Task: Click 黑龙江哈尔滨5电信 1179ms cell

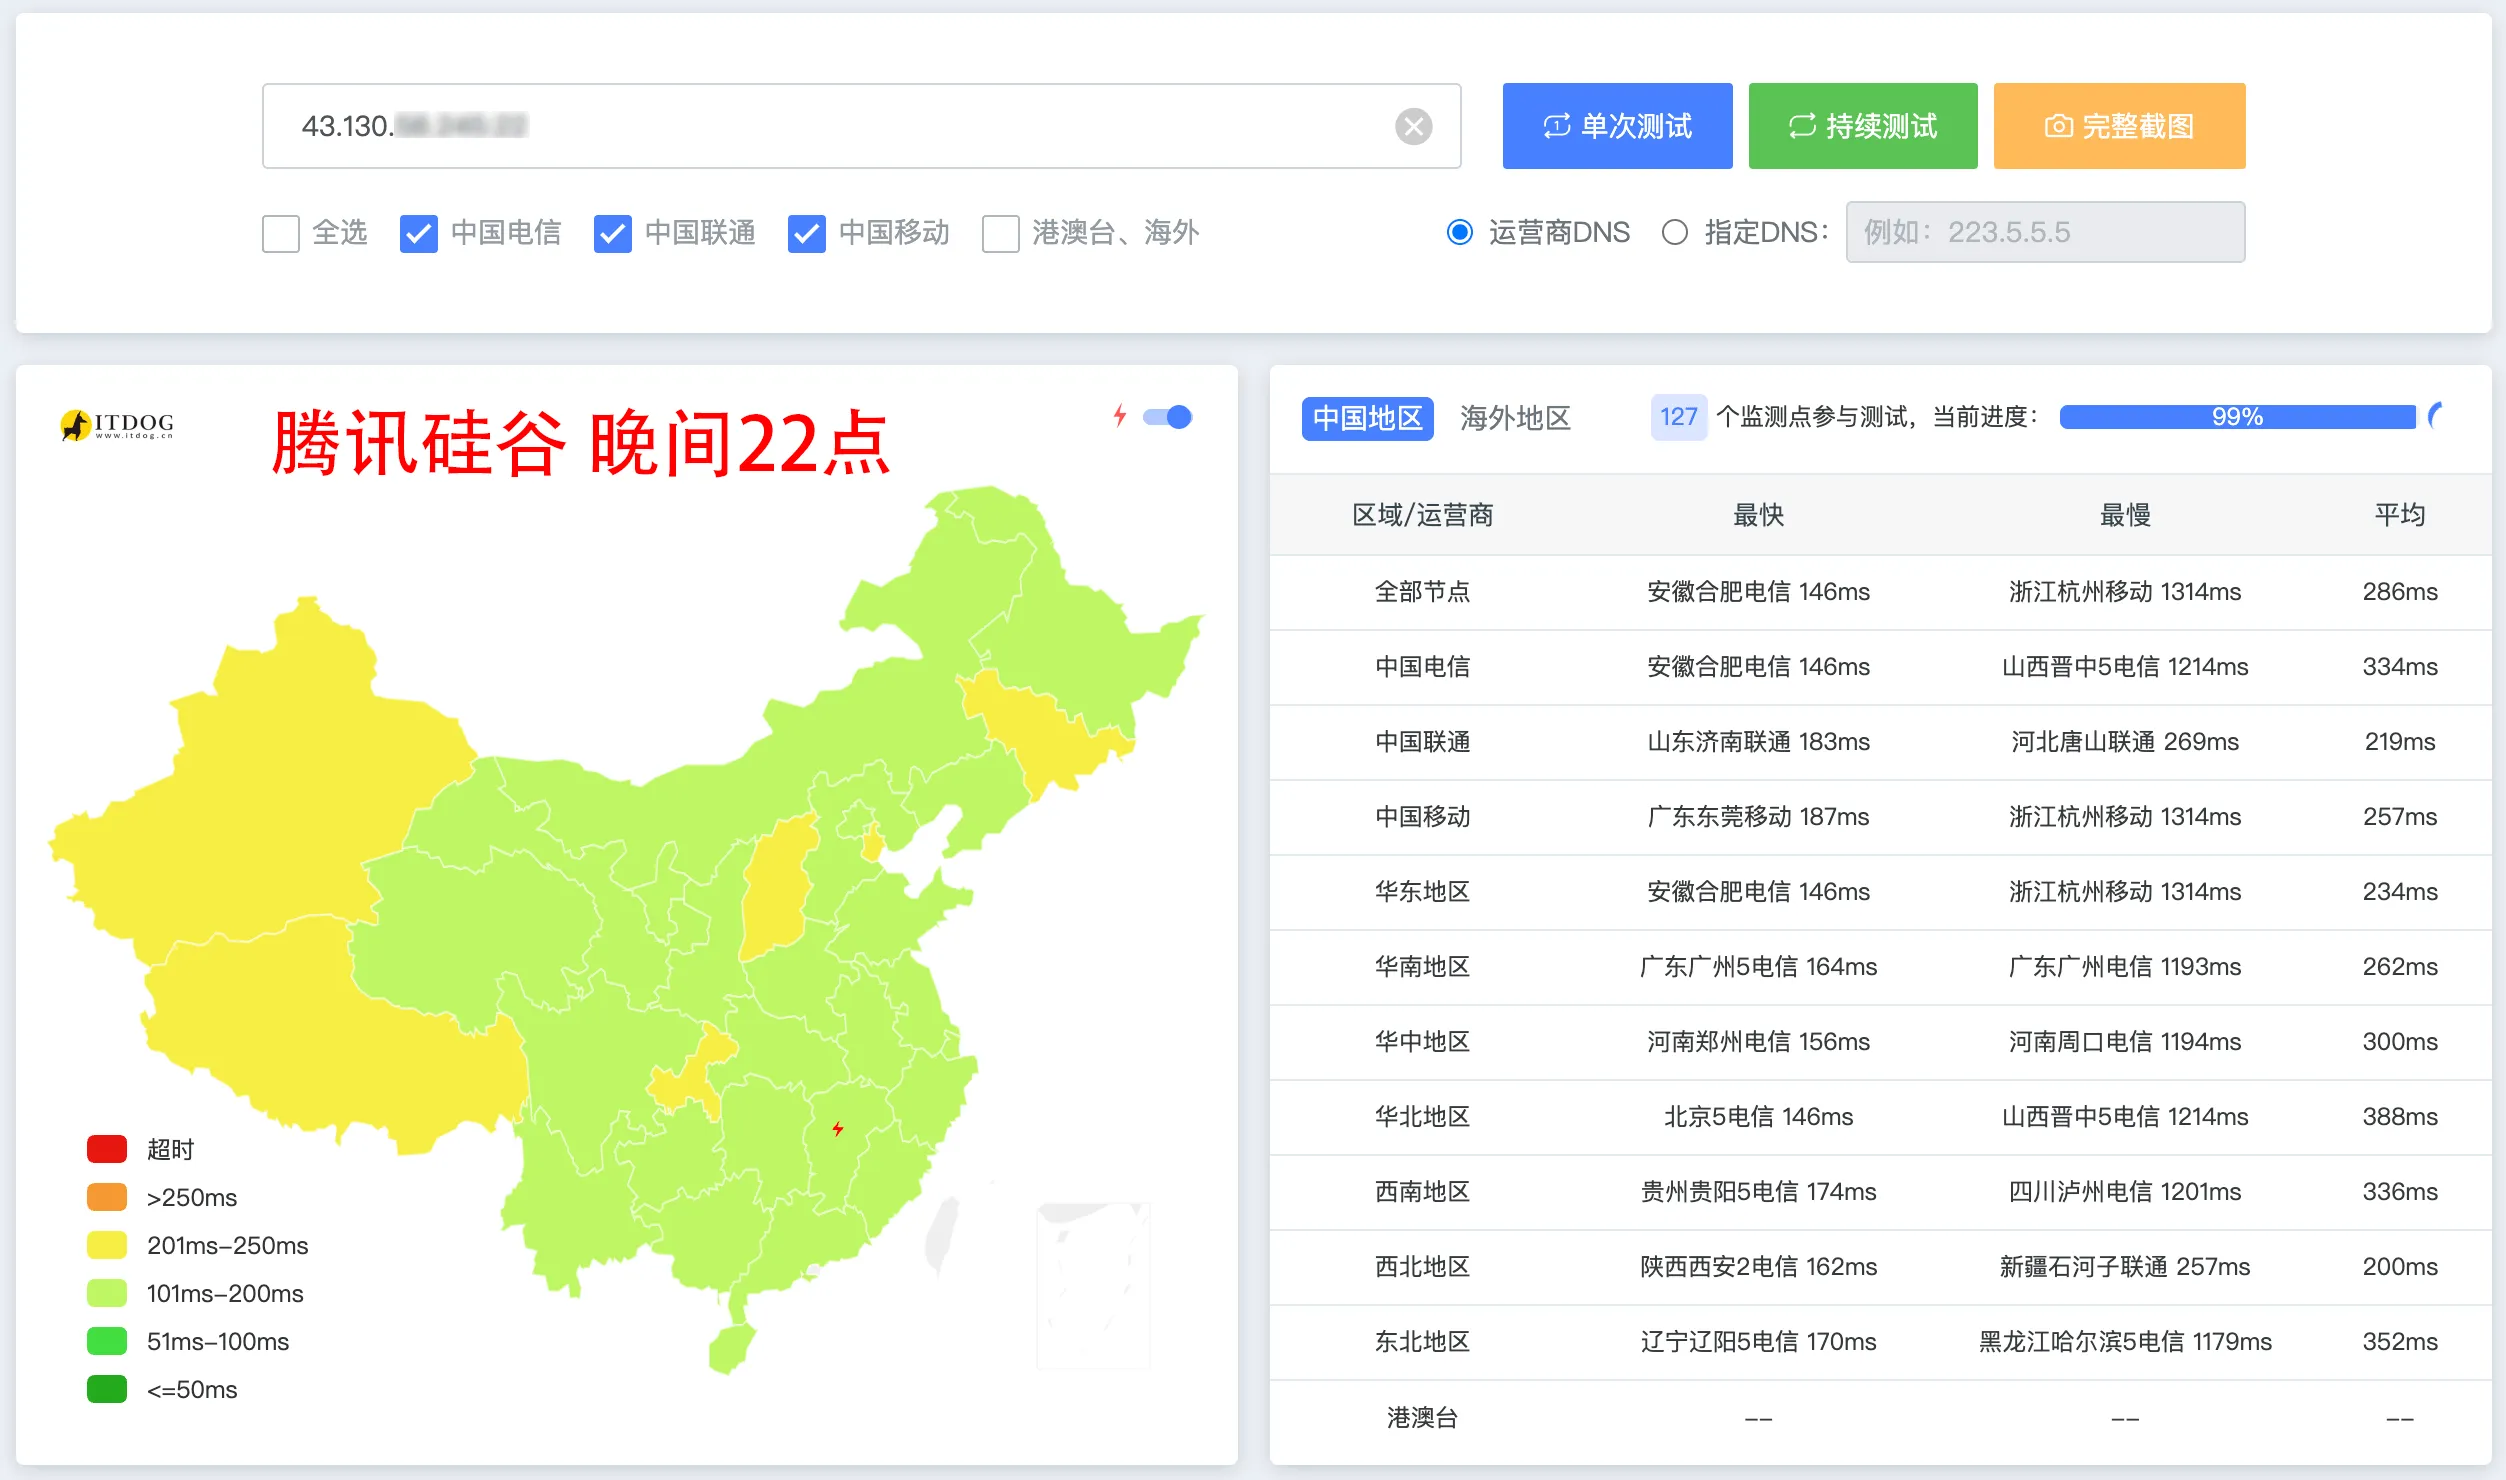Action: (x=2124, y=1342)
